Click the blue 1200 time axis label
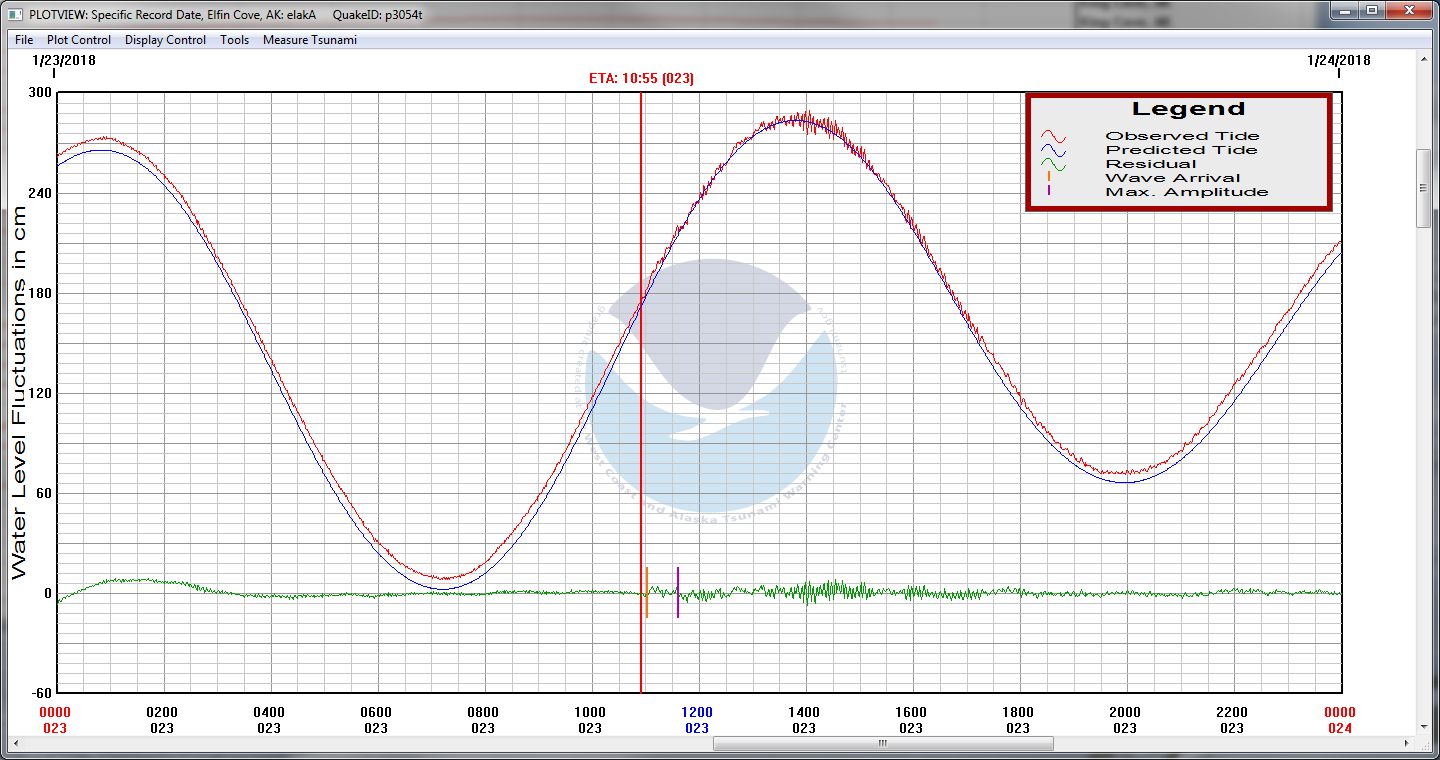The width and height of the screenshot is (1440, 760). (x=697, y=720)
